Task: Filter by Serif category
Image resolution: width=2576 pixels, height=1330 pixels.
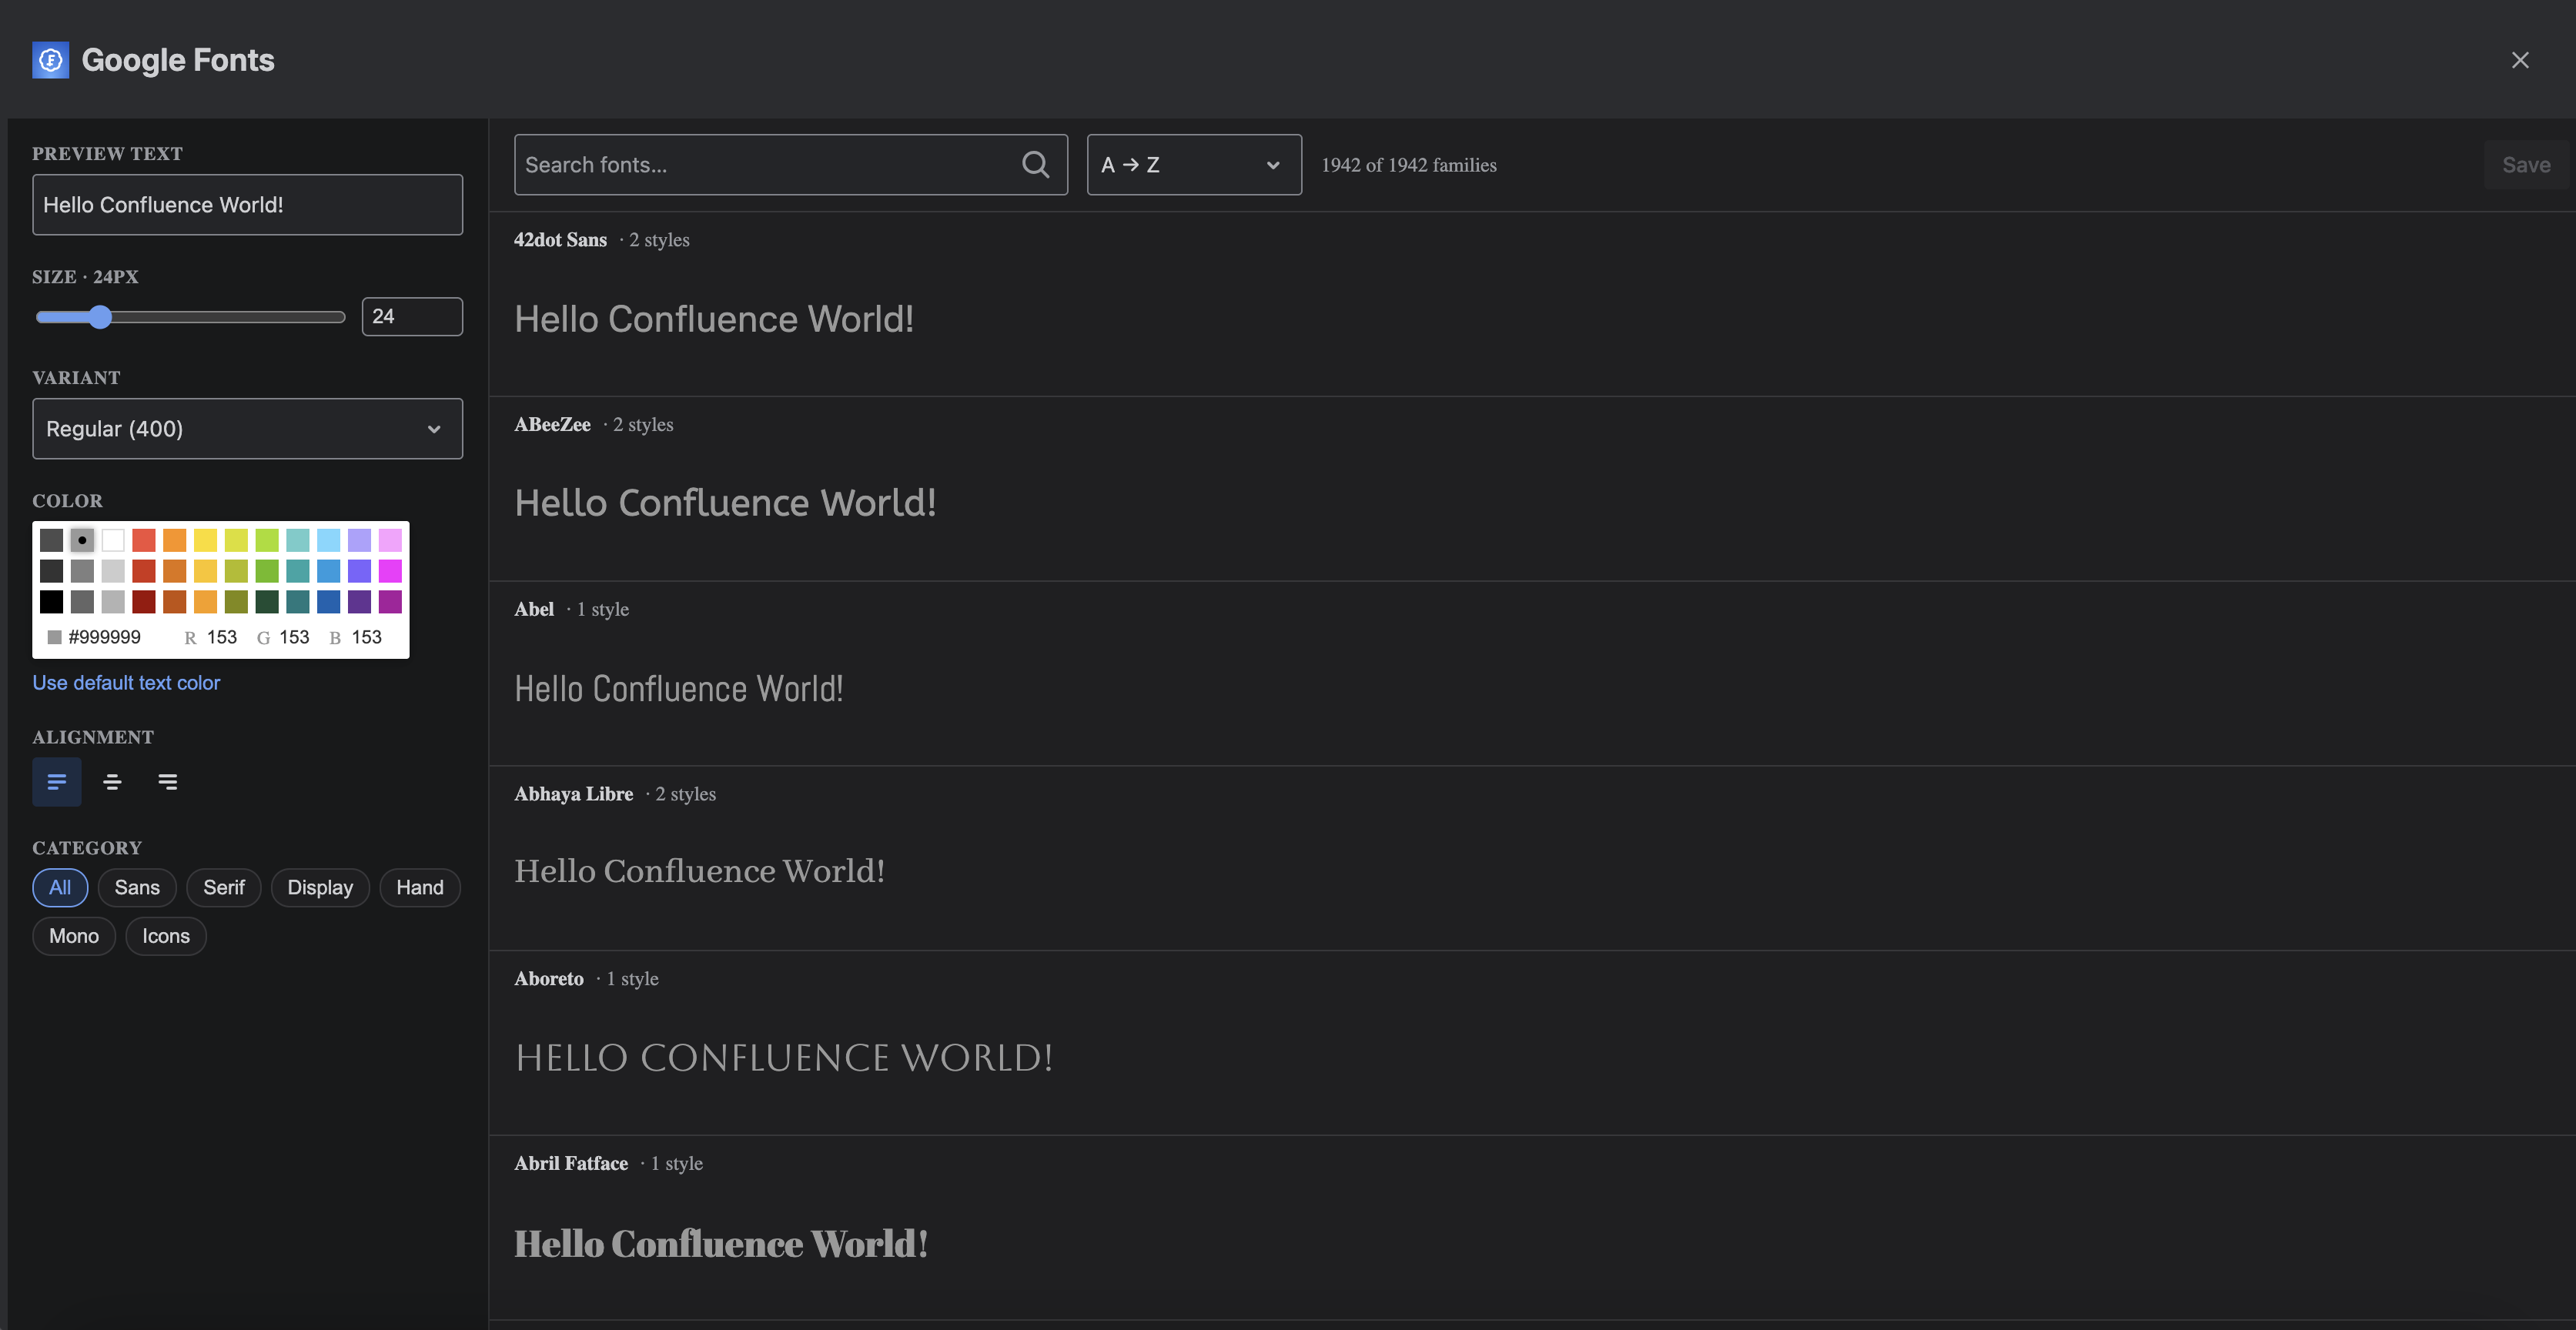Action: 224,888
